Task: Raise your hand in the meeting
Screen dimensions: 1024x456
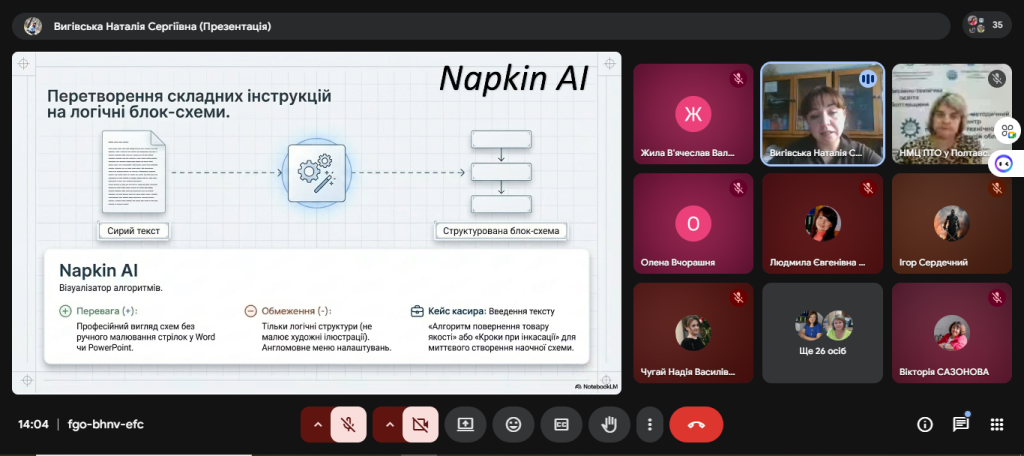Action: pos(609,424)
